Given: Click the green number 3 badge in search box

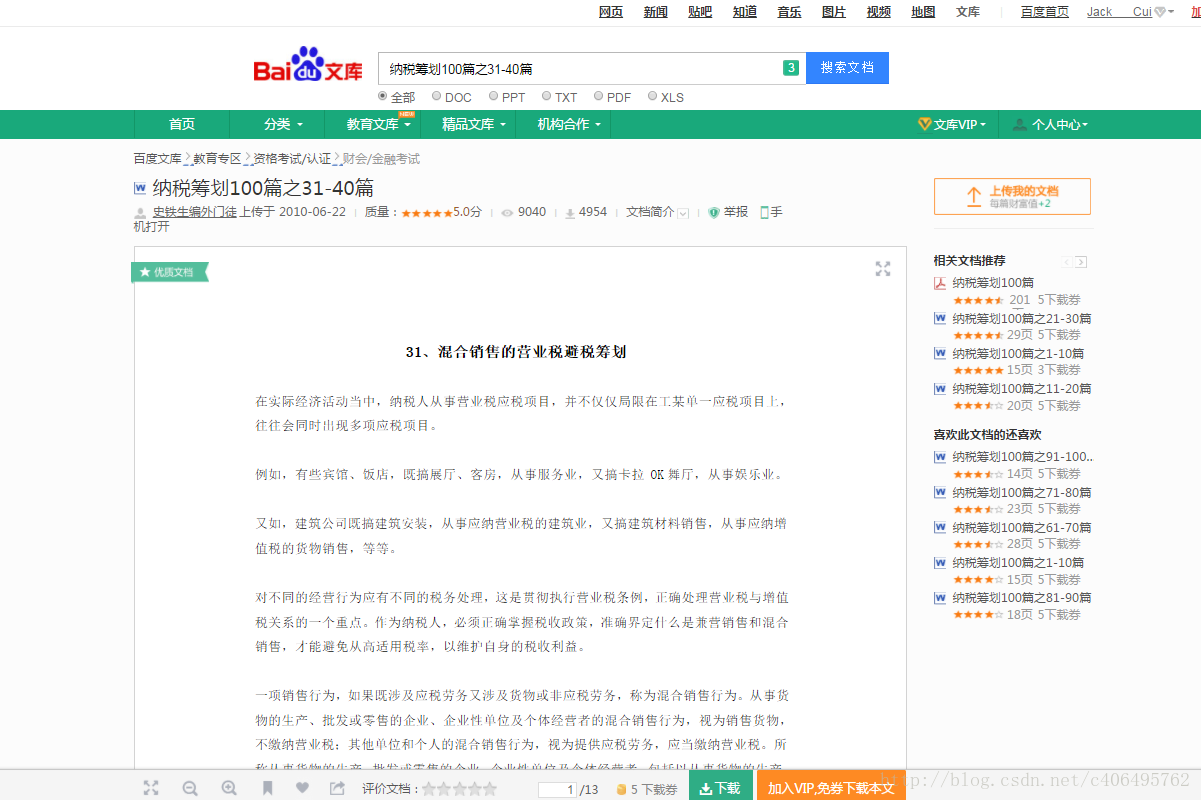Looking at the screenshot, I should pyautogui.click(x=791, y=68).
